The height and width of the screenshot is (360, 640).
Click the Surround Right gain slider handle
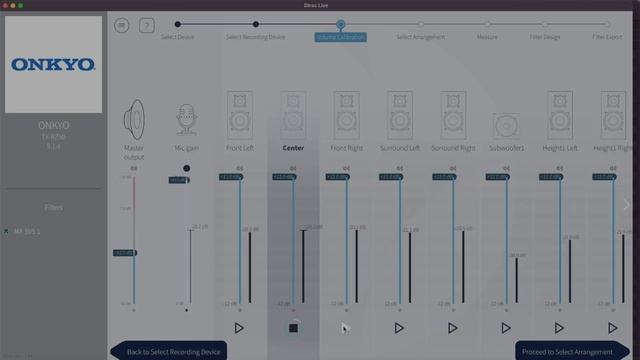click(x=444, y=177)
